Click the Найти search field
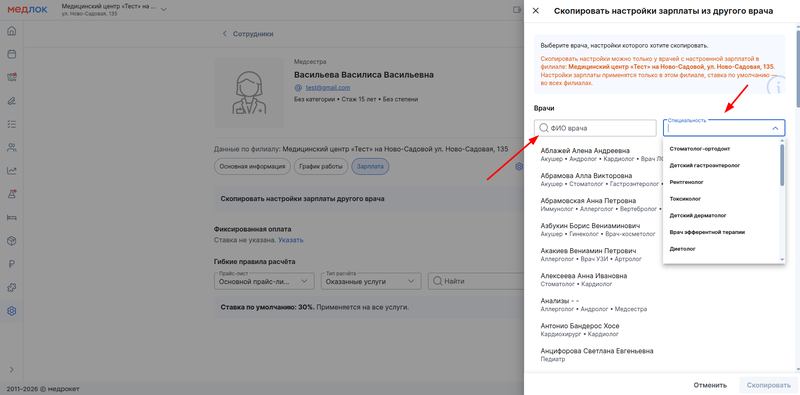 pyautogui.click(x=476, y=281)
